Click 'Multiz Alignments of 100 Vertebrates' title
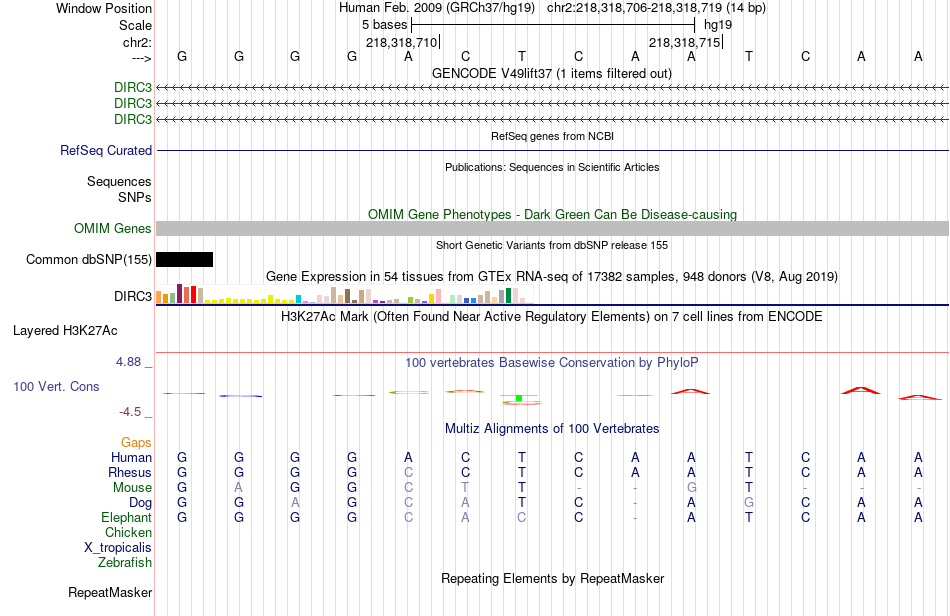Image resolution: width=950 pixels, height=616 pixels. tap(552, 428)
